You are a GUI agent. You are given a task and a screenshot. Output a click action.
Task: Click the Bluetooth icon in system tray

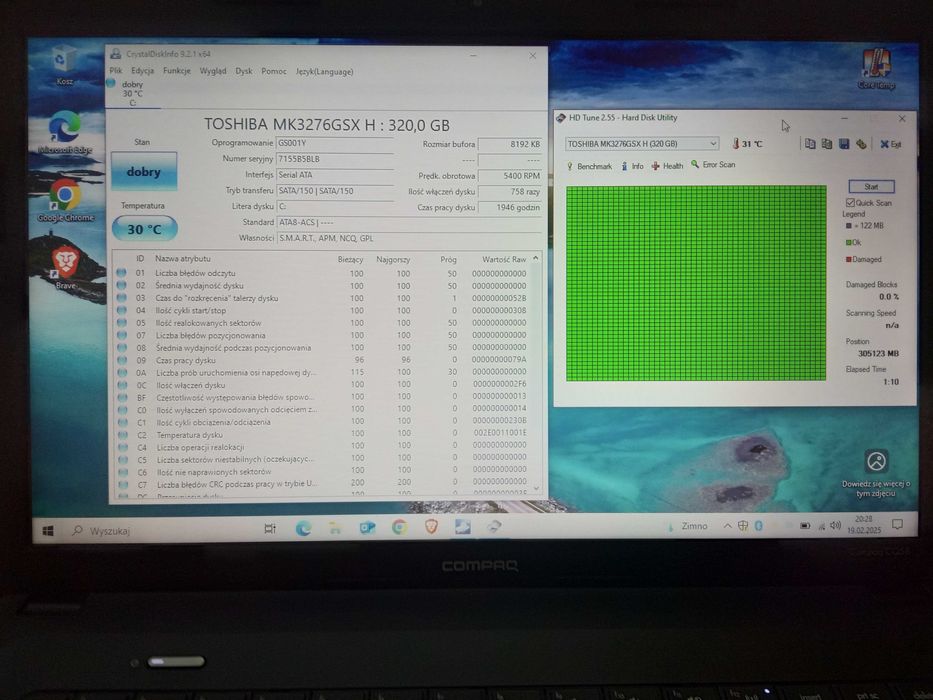click(x=759, y=526)
